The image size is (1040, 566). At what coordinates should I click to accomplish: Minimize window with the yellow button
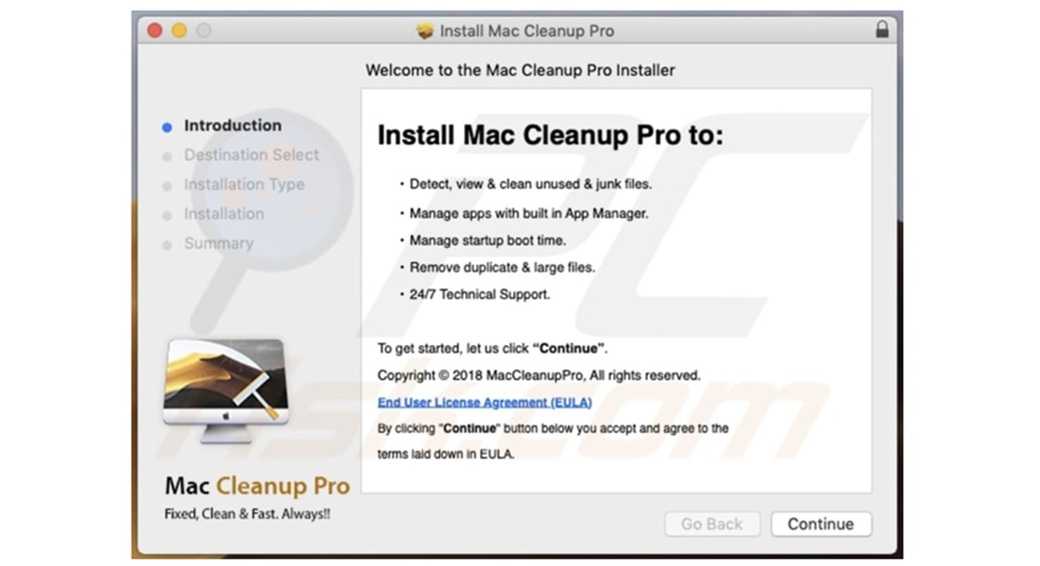(x=179, y=31)
